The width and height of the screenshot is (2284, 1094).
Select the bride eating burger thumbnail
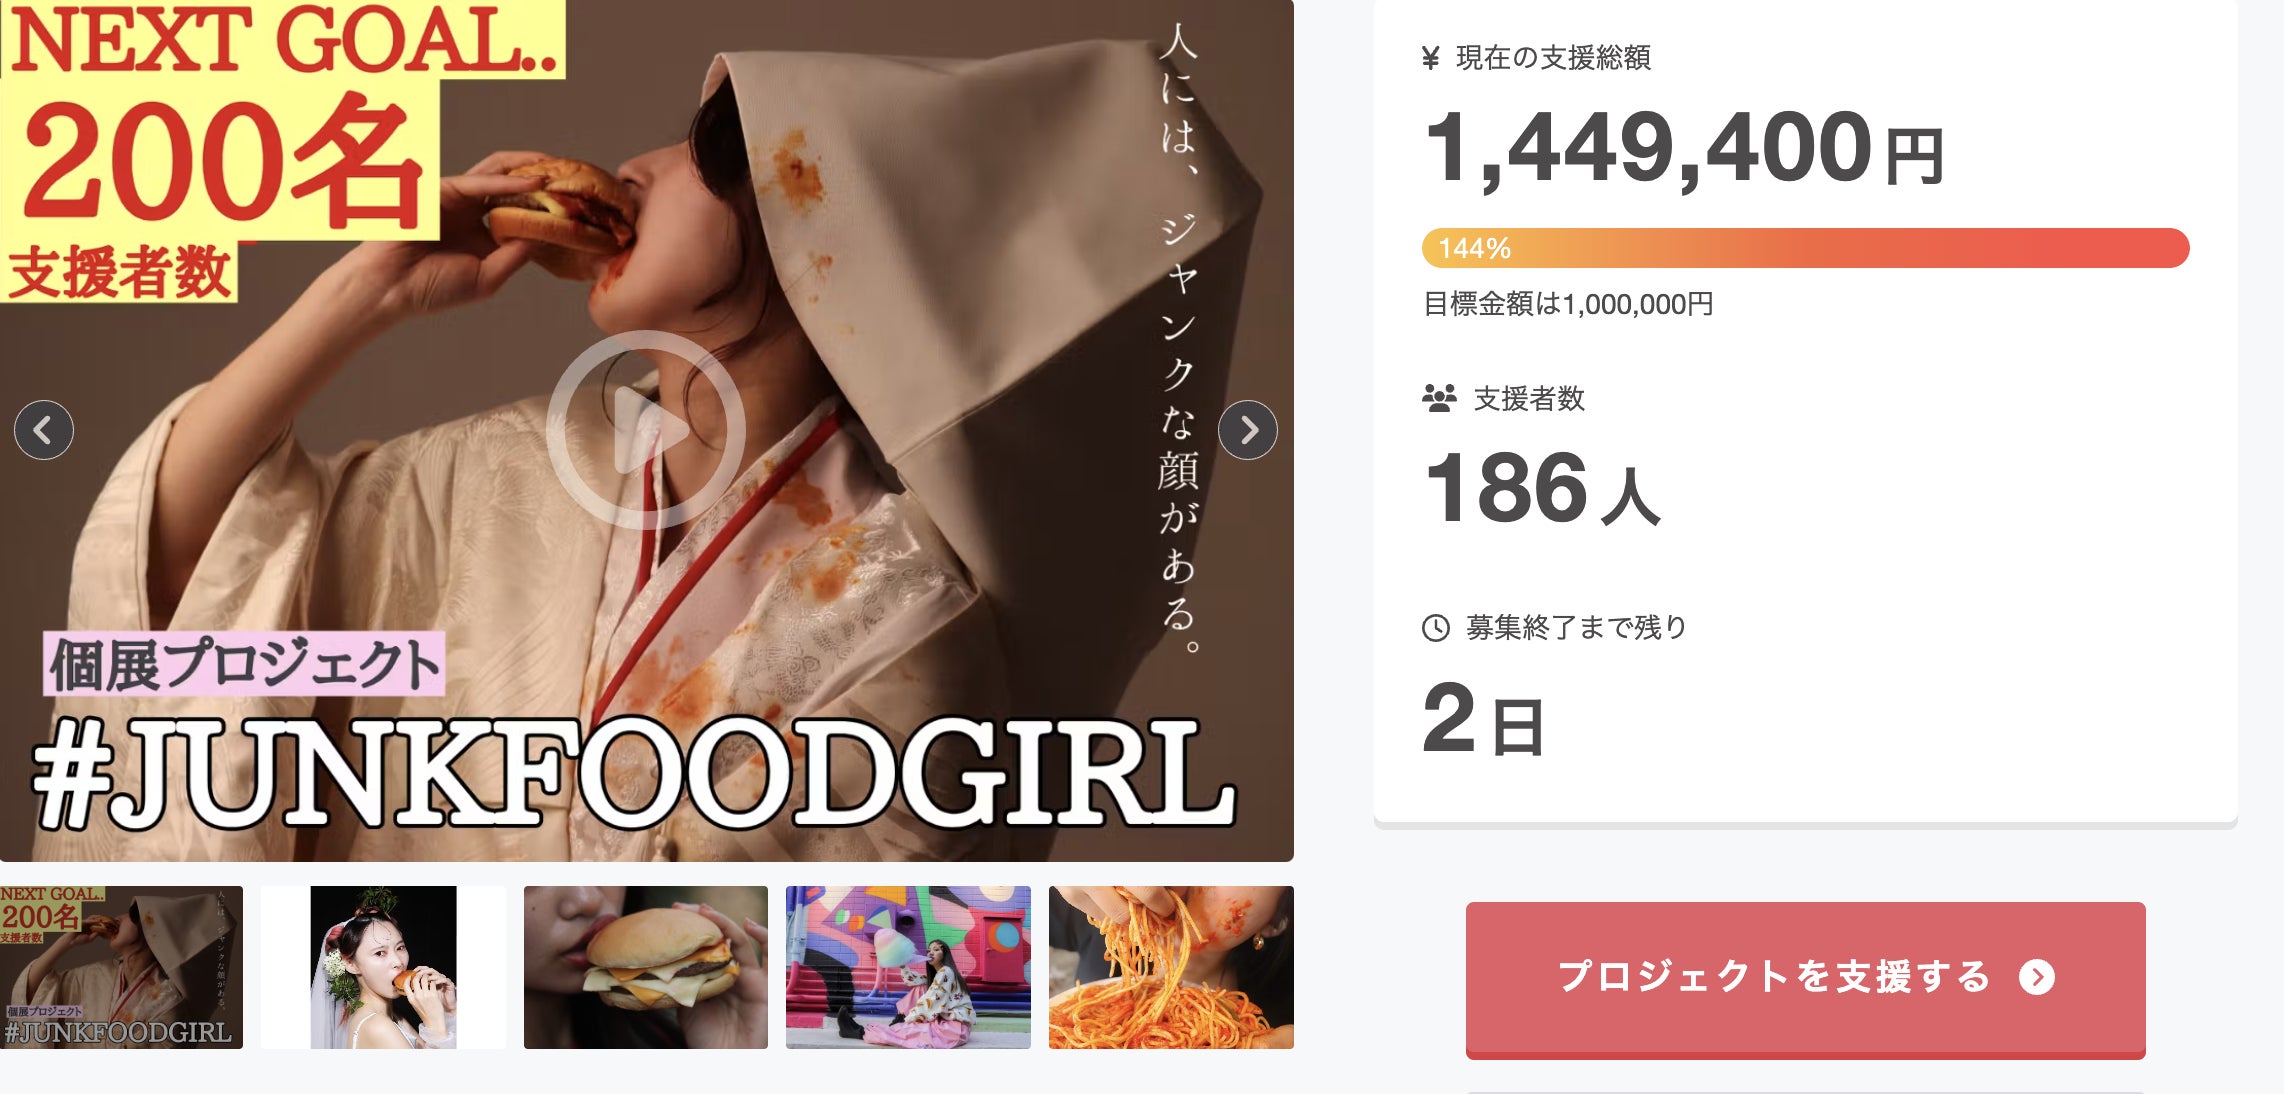pyautogui.click(x=383, y=967)
